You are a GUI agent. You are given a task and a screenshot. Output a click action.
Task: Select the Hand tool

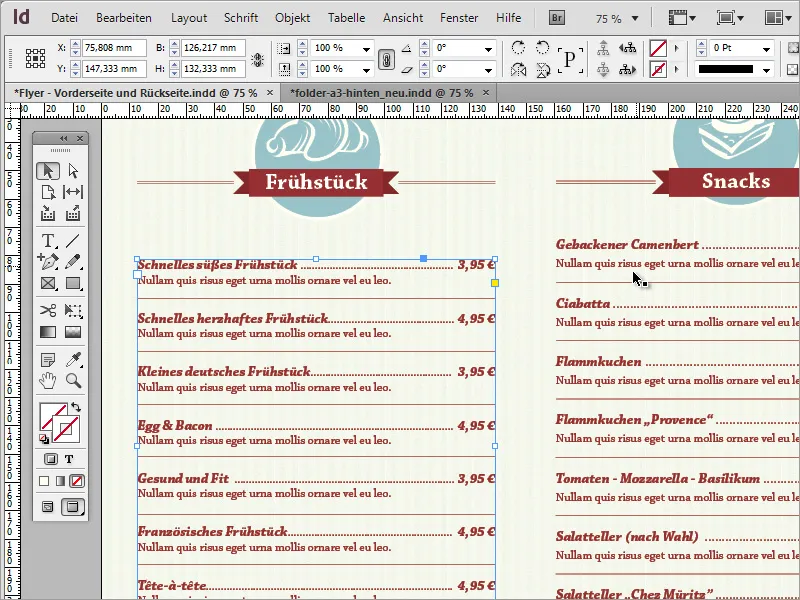(x=48, y=381)
